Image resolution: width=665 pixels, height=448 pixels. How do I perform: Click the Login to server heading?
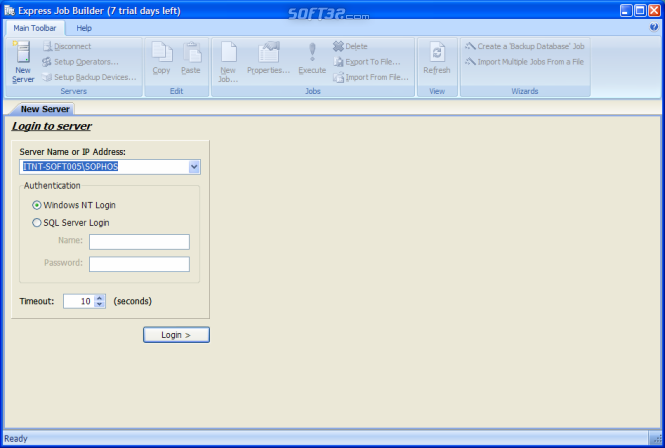[52, 126]
